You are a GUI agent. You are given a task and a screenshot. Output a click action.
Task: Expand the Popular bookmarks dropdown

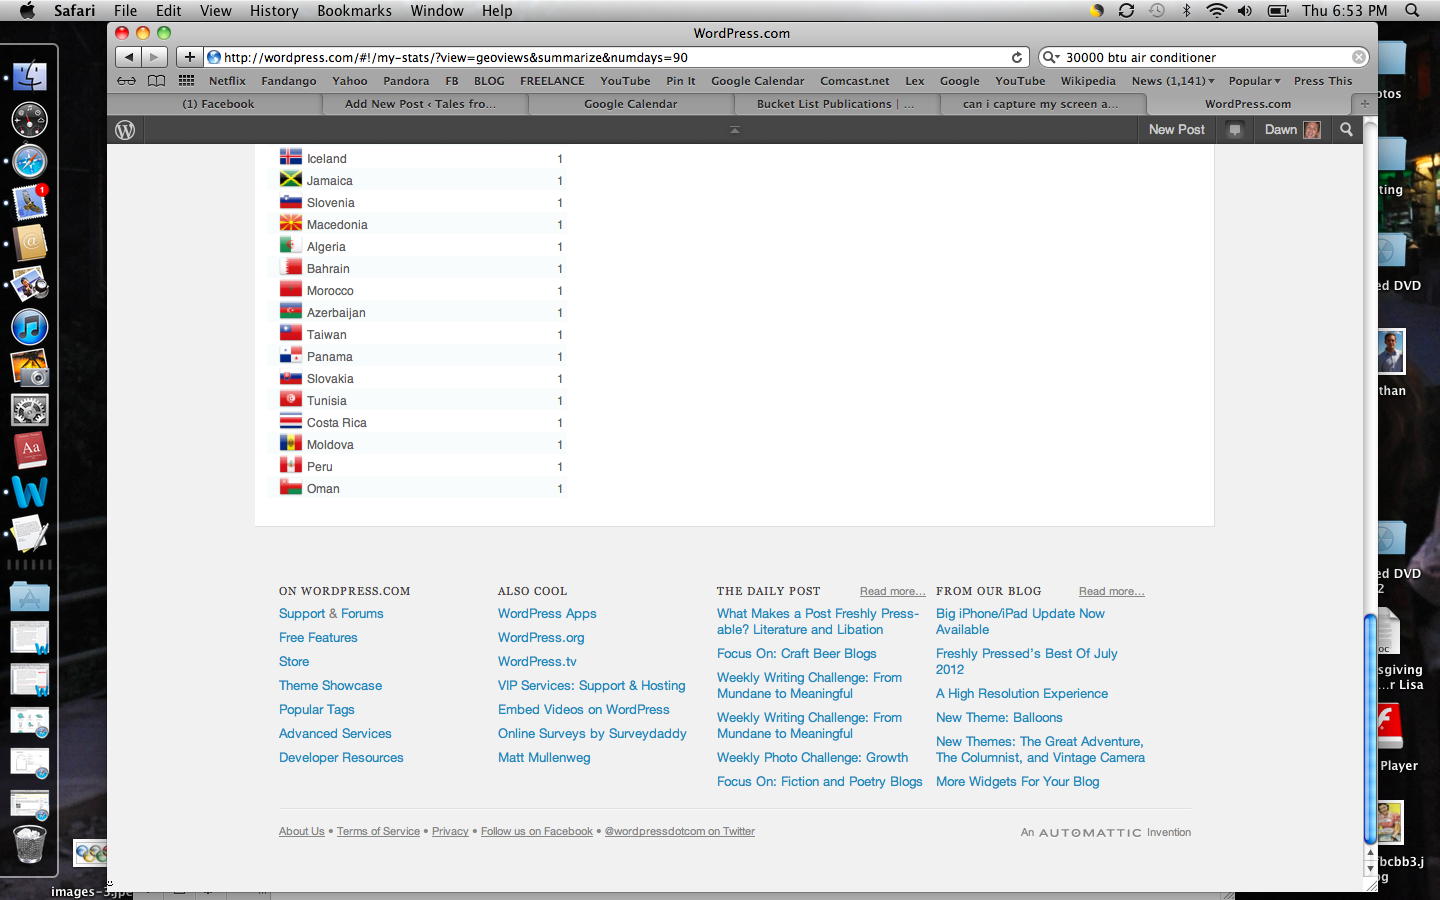pos(1254,81)
